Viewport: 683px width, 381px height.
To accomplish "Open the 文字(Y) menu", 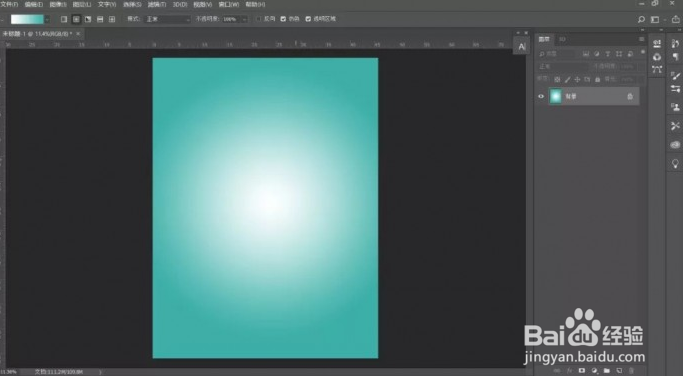I will [107, 4].
